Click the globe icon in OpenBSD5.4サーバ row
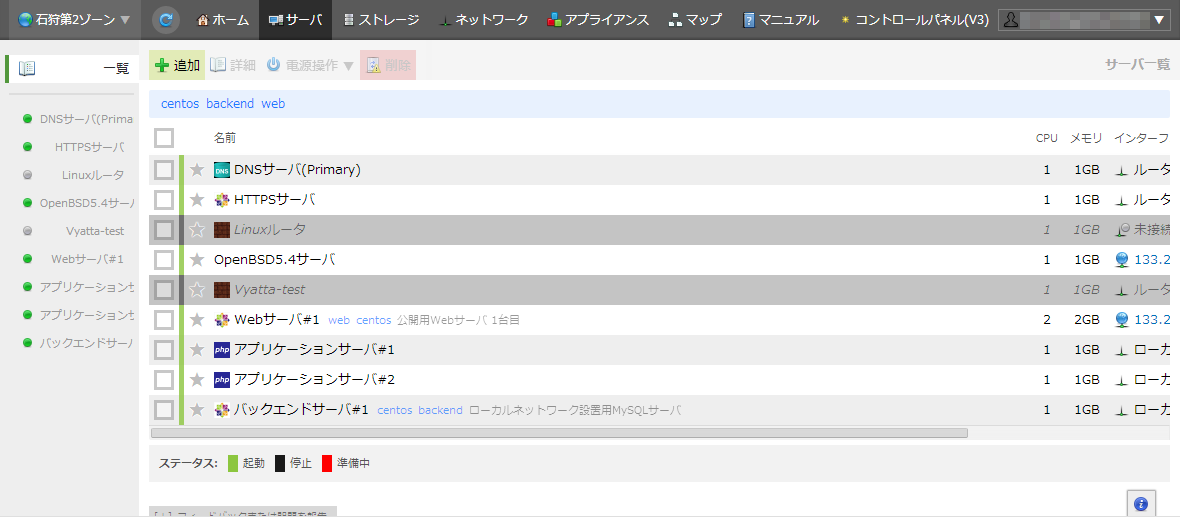This screenshot has width=1180, height=517. click(x=1122, y=260)
